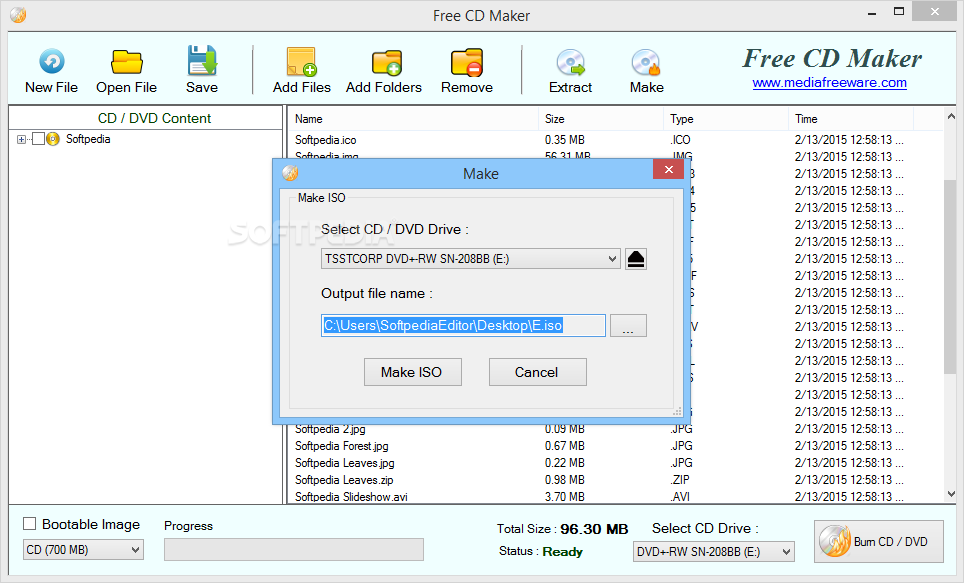Viewport: 964px width, 583px height.
Task: Click the .ICO type cell
Action: click(680, 140)
